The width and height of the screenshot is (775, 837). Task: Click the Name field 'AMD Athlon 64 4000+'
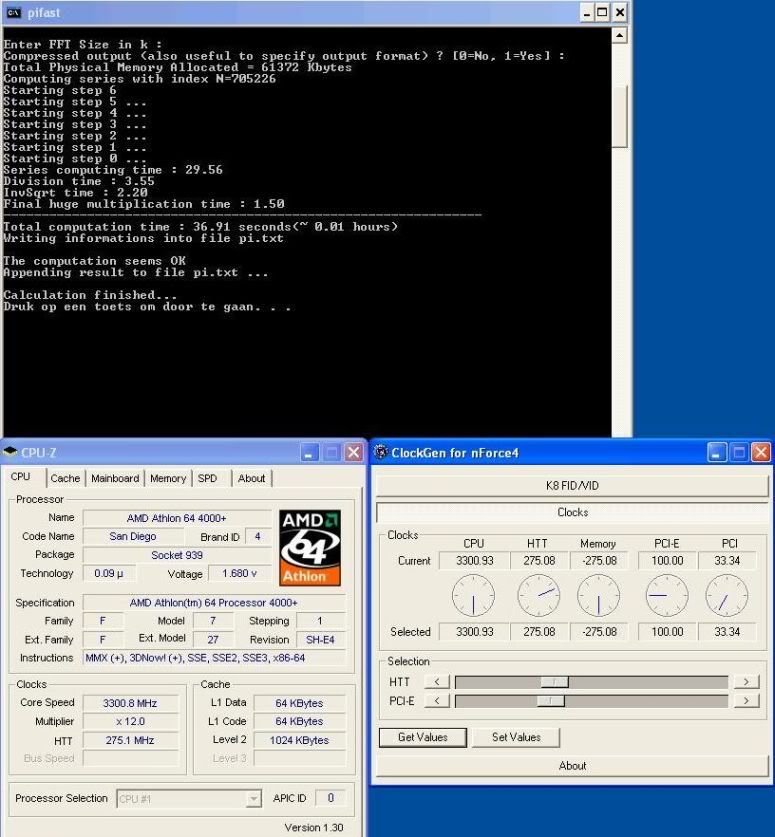click(177, 518)
